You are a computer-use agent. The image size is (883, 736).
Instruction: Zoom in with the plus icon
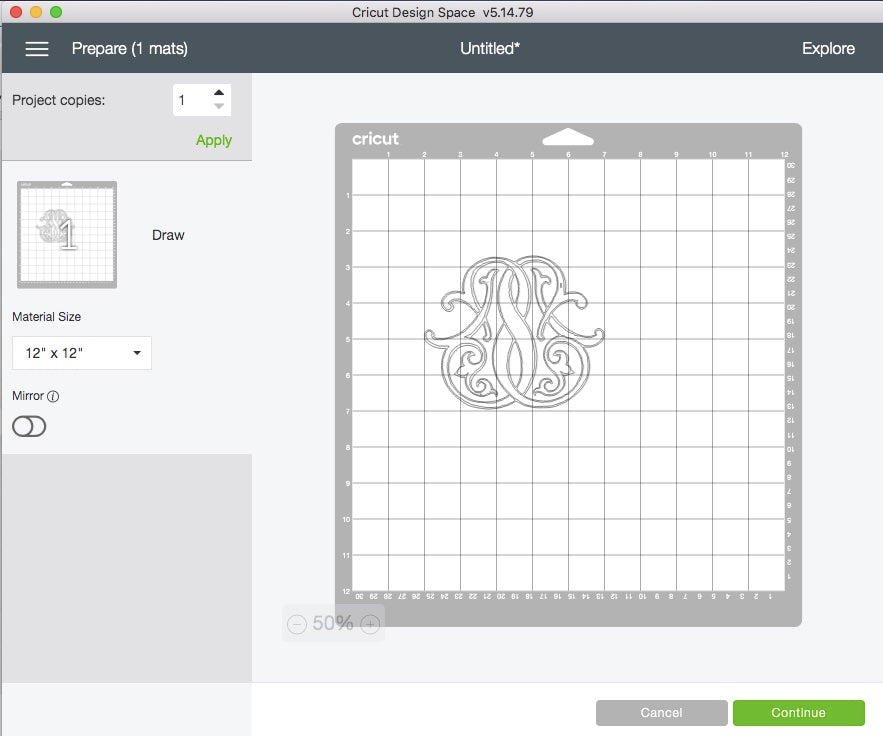click(370, 624)
